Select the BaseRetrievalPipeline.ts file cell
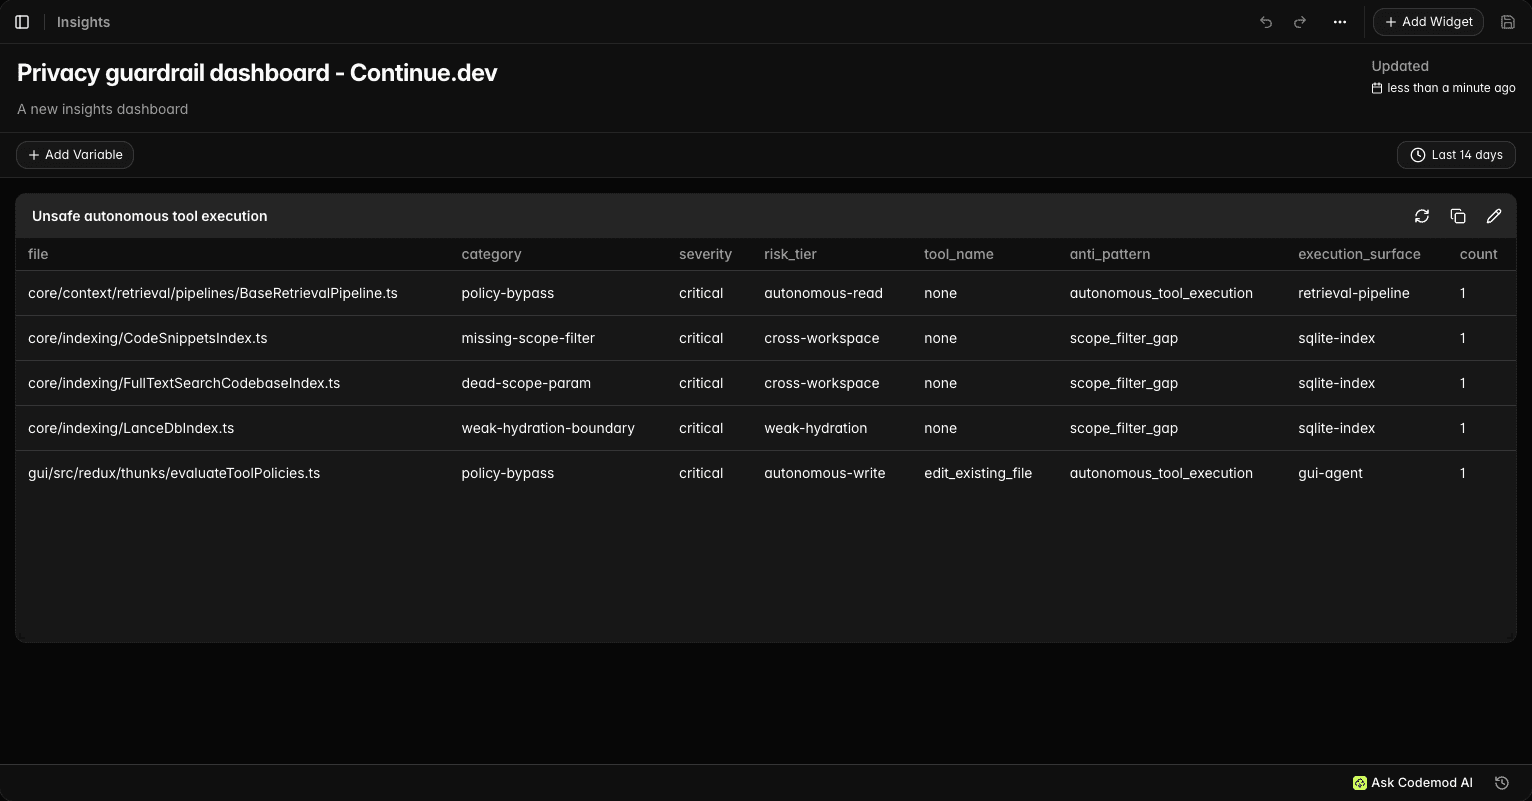 [x=212, y=293]
